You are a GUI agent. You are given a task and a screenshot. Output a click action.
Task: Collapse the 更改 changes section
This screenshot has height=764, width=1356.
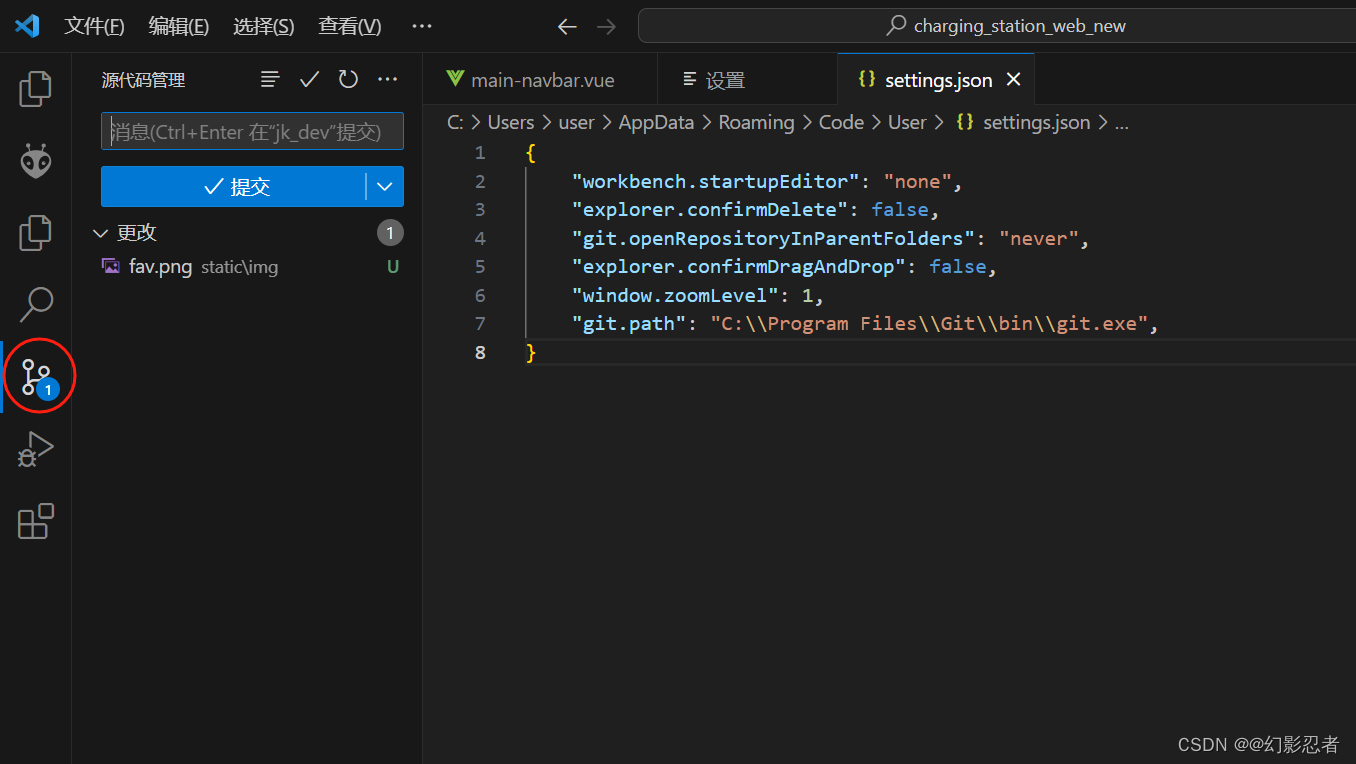coord(100,232)
